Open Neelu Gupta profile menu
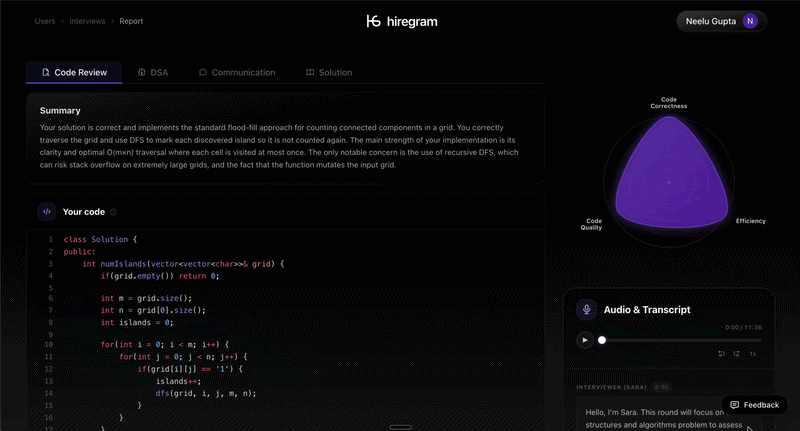 coord(721,21)
